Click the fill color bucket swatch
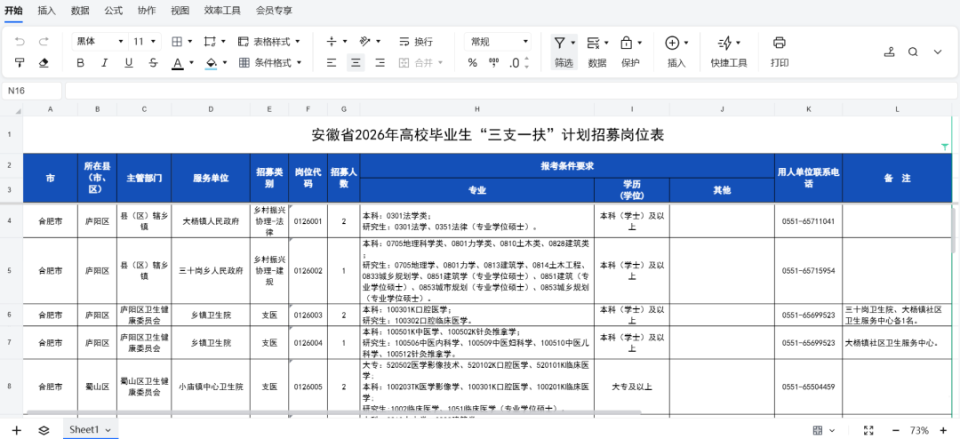Image resolution: width=960 pixels, height=439 pixels. tap(211, 63)
